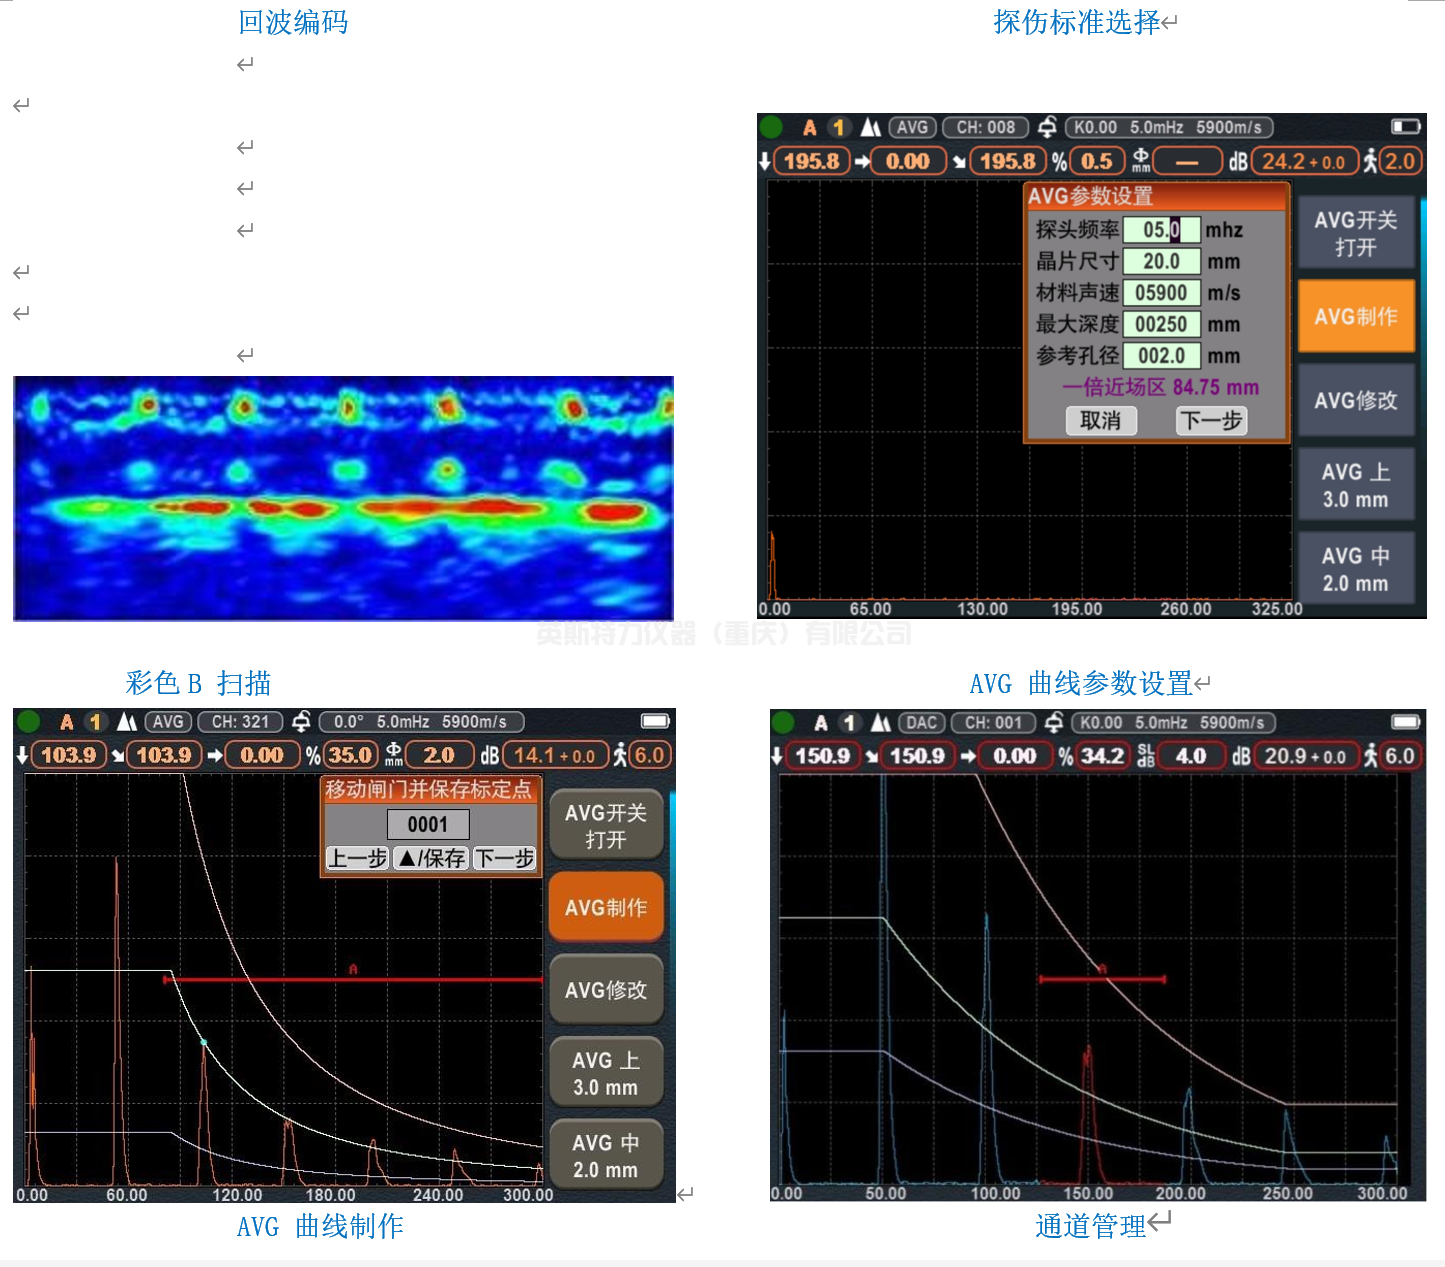Toggle the AVG开关 switch beside the calibration point dialog

point(605,826)
